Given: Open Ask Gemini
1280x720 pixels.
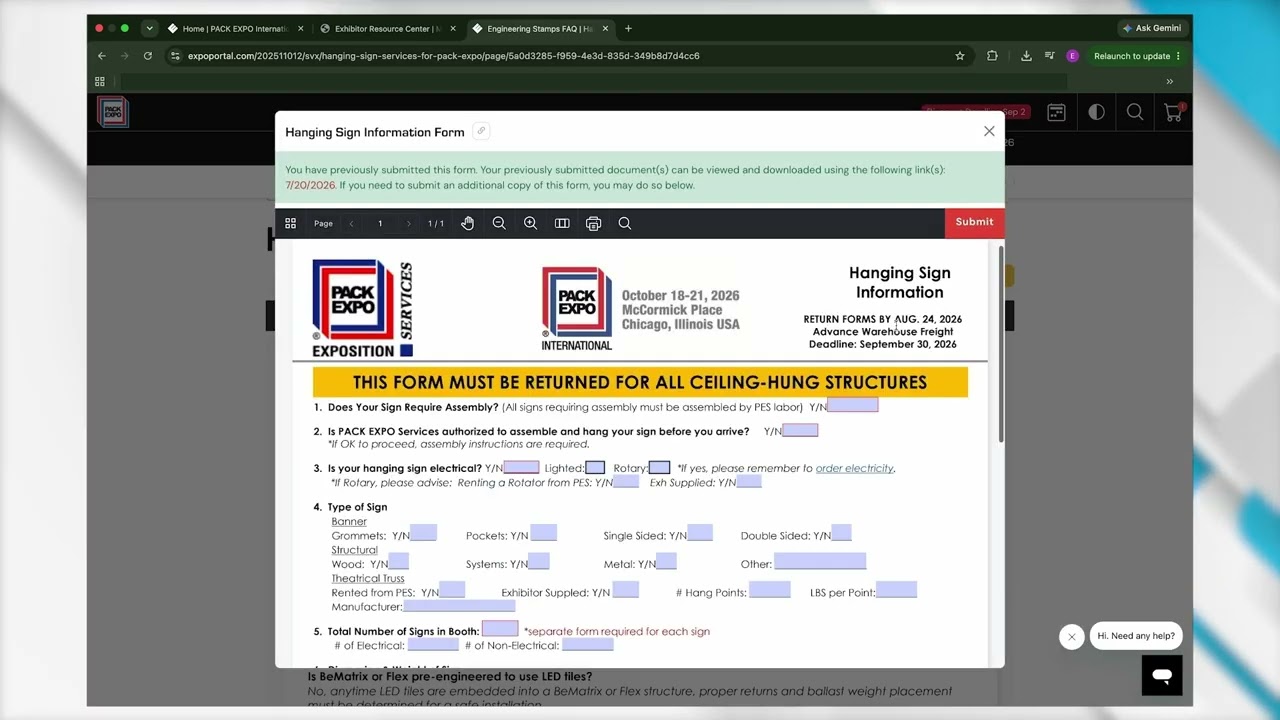Looking at the screenshot, I should click(x=1152, y=28).
